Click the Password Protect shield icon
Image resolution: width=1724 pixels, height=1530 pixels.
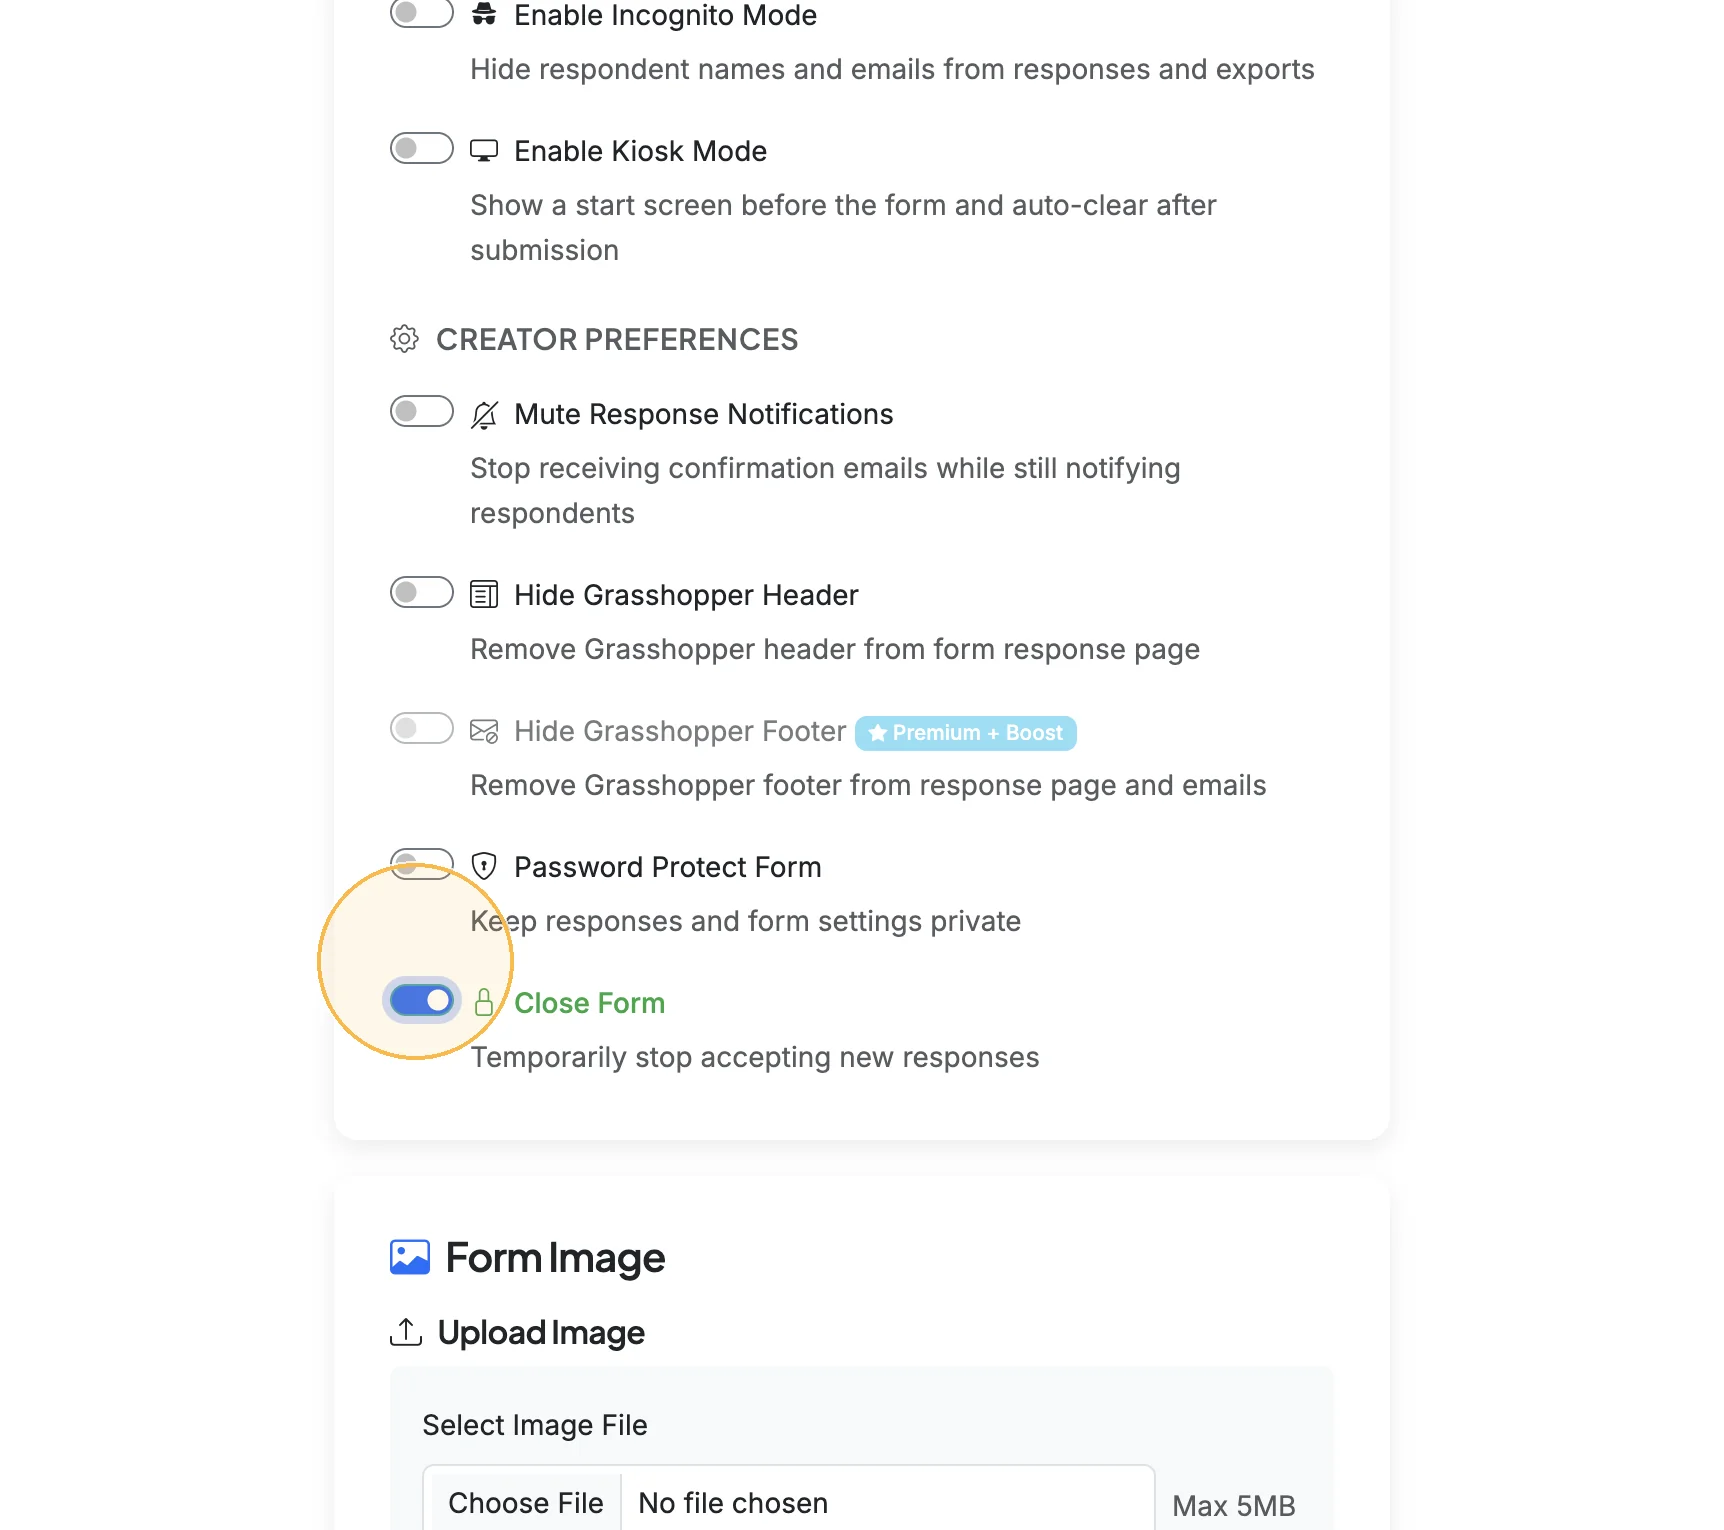pyautogui.click(x=484, y=866)
